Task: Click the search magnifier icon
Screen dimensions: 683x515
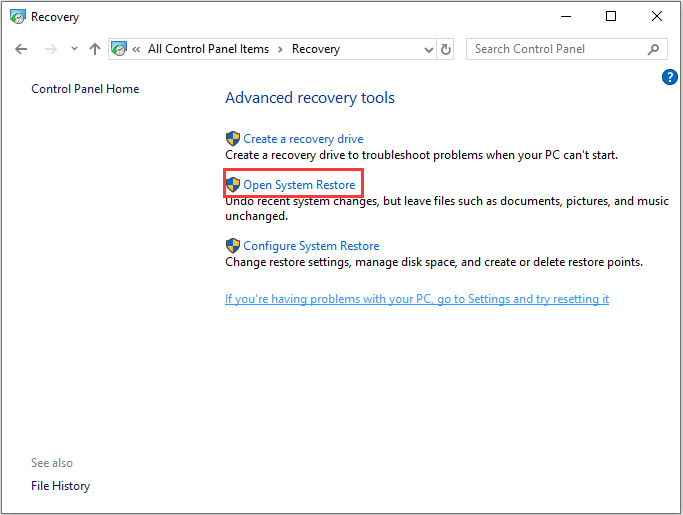Action: (653, 49)
